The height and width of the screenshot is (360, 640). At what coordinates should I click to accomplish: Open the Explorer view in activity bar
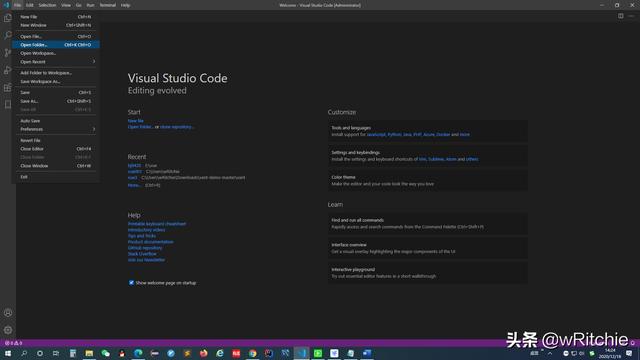pyautogui.click(x=8, y=18)
